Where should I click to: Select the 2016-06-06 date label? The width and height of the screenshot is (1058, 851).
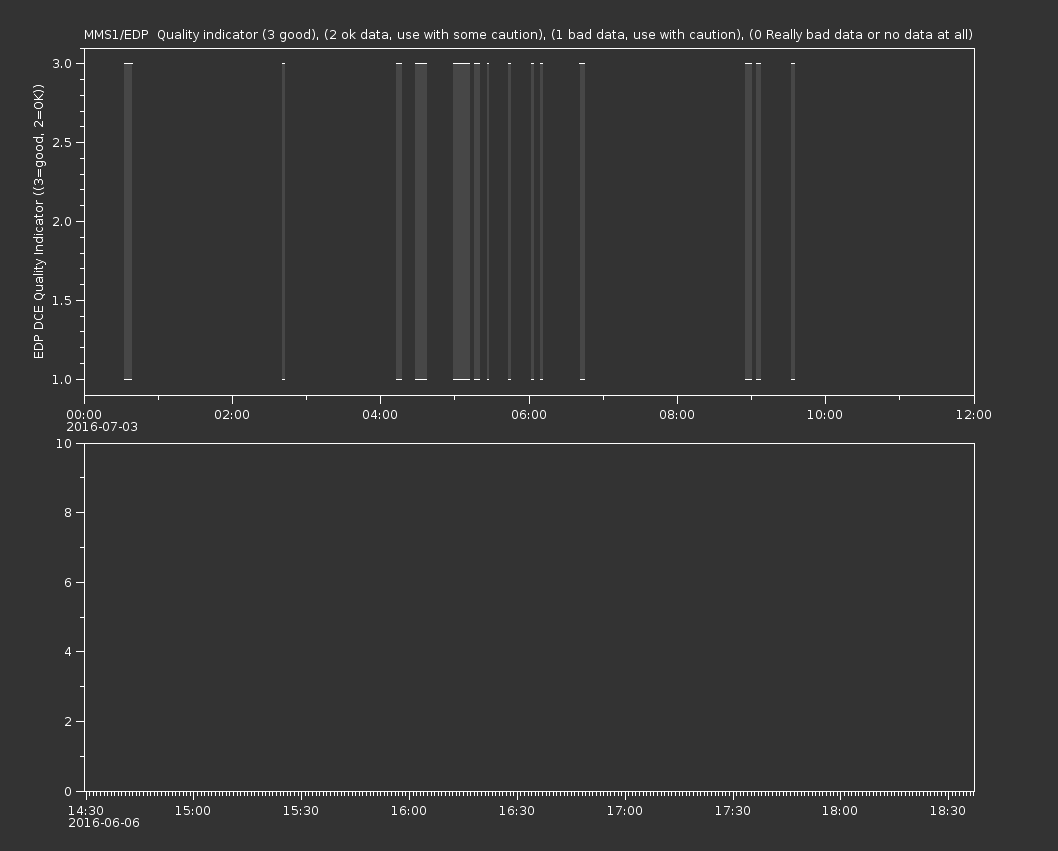pos(104,823)
